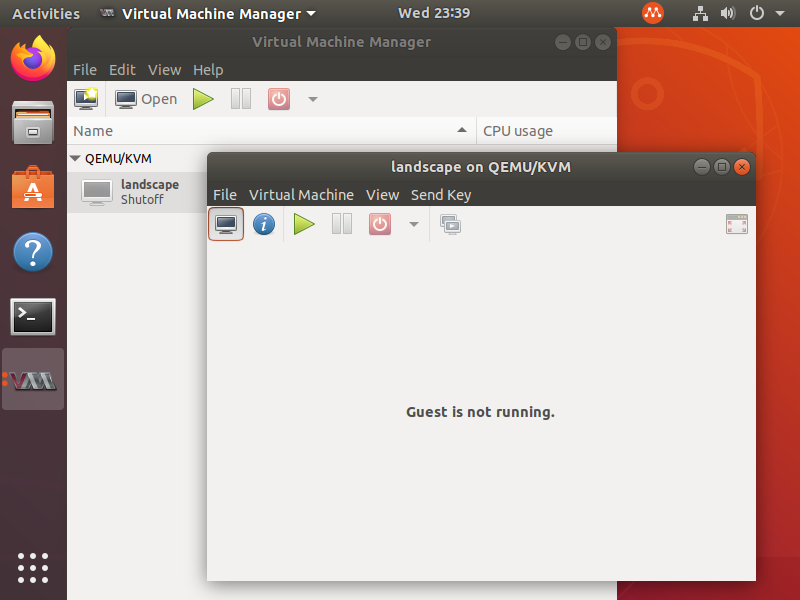Open the power system menu icon
The width and height of the screenshot is (800, 600).
click(757, 13)
